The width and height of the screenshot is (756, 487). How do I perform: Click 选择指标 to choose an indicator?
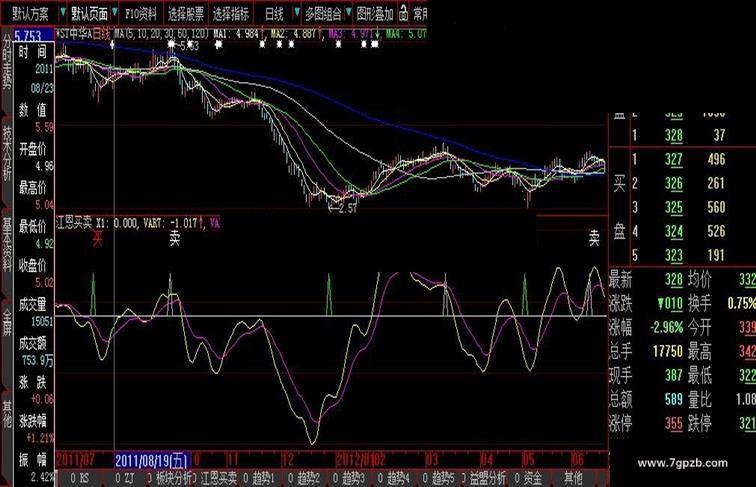[x=231, y=14]
